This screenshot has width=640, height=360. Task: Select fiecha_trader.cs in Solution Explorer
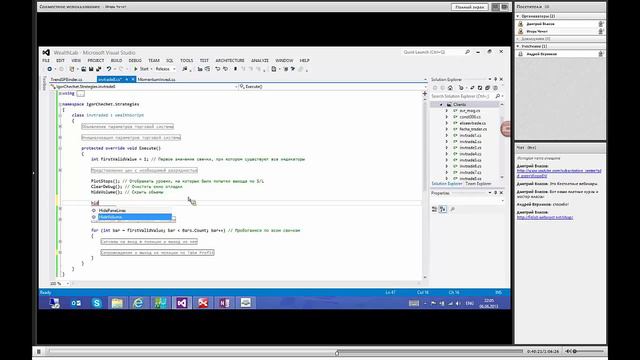pyautogui.click(x=473, y=129)
